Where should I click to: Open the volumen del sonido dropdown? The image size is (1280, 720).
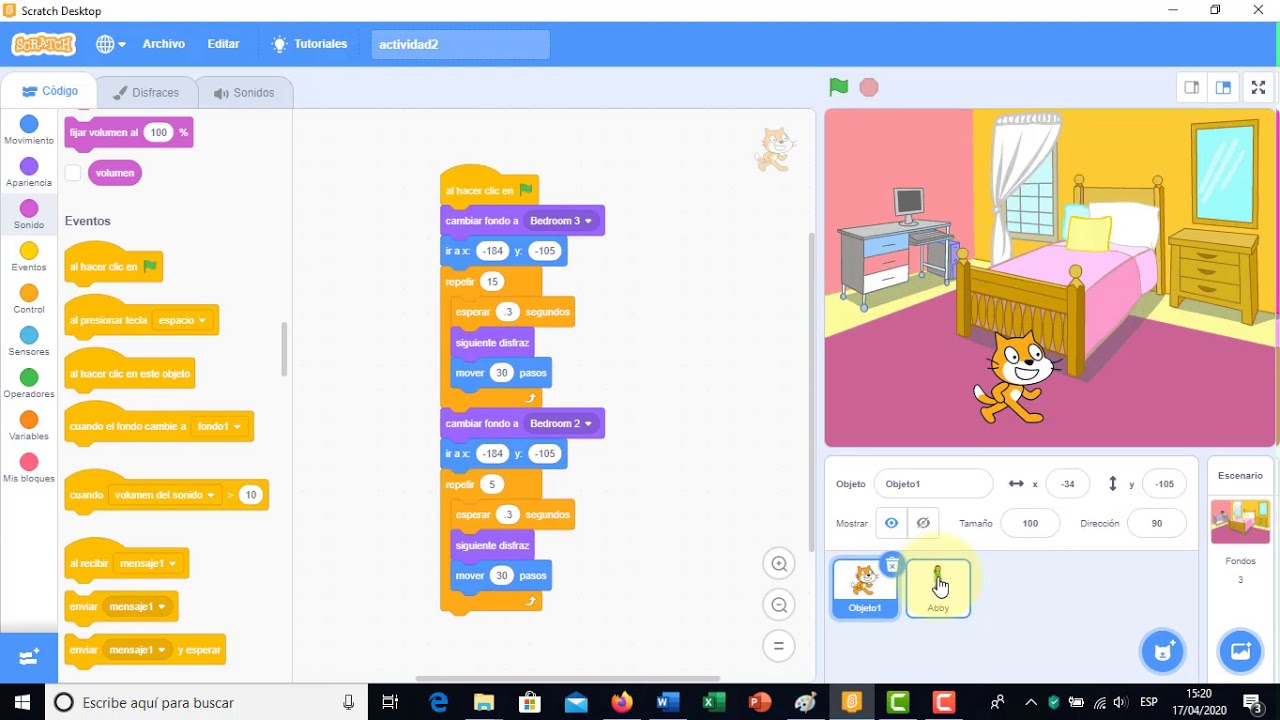(165, 495)
